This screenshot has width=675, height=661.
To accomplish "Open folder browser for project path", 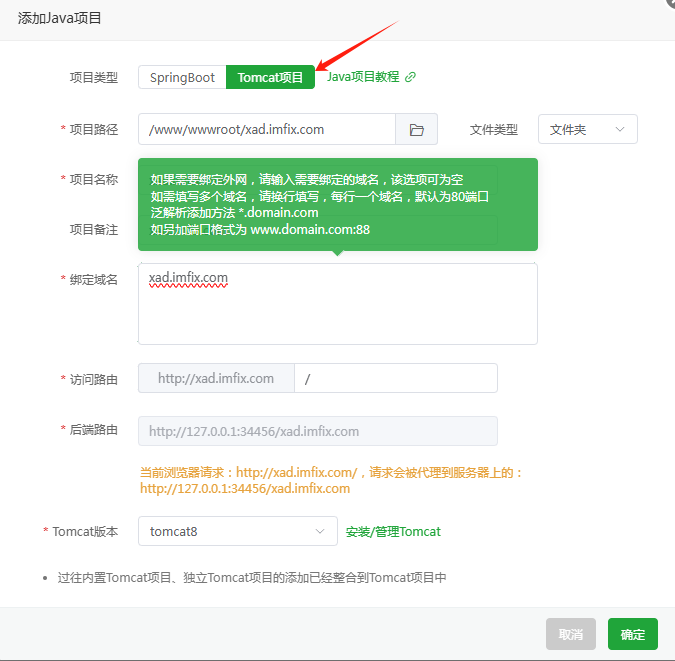I will tap(416, 129).
